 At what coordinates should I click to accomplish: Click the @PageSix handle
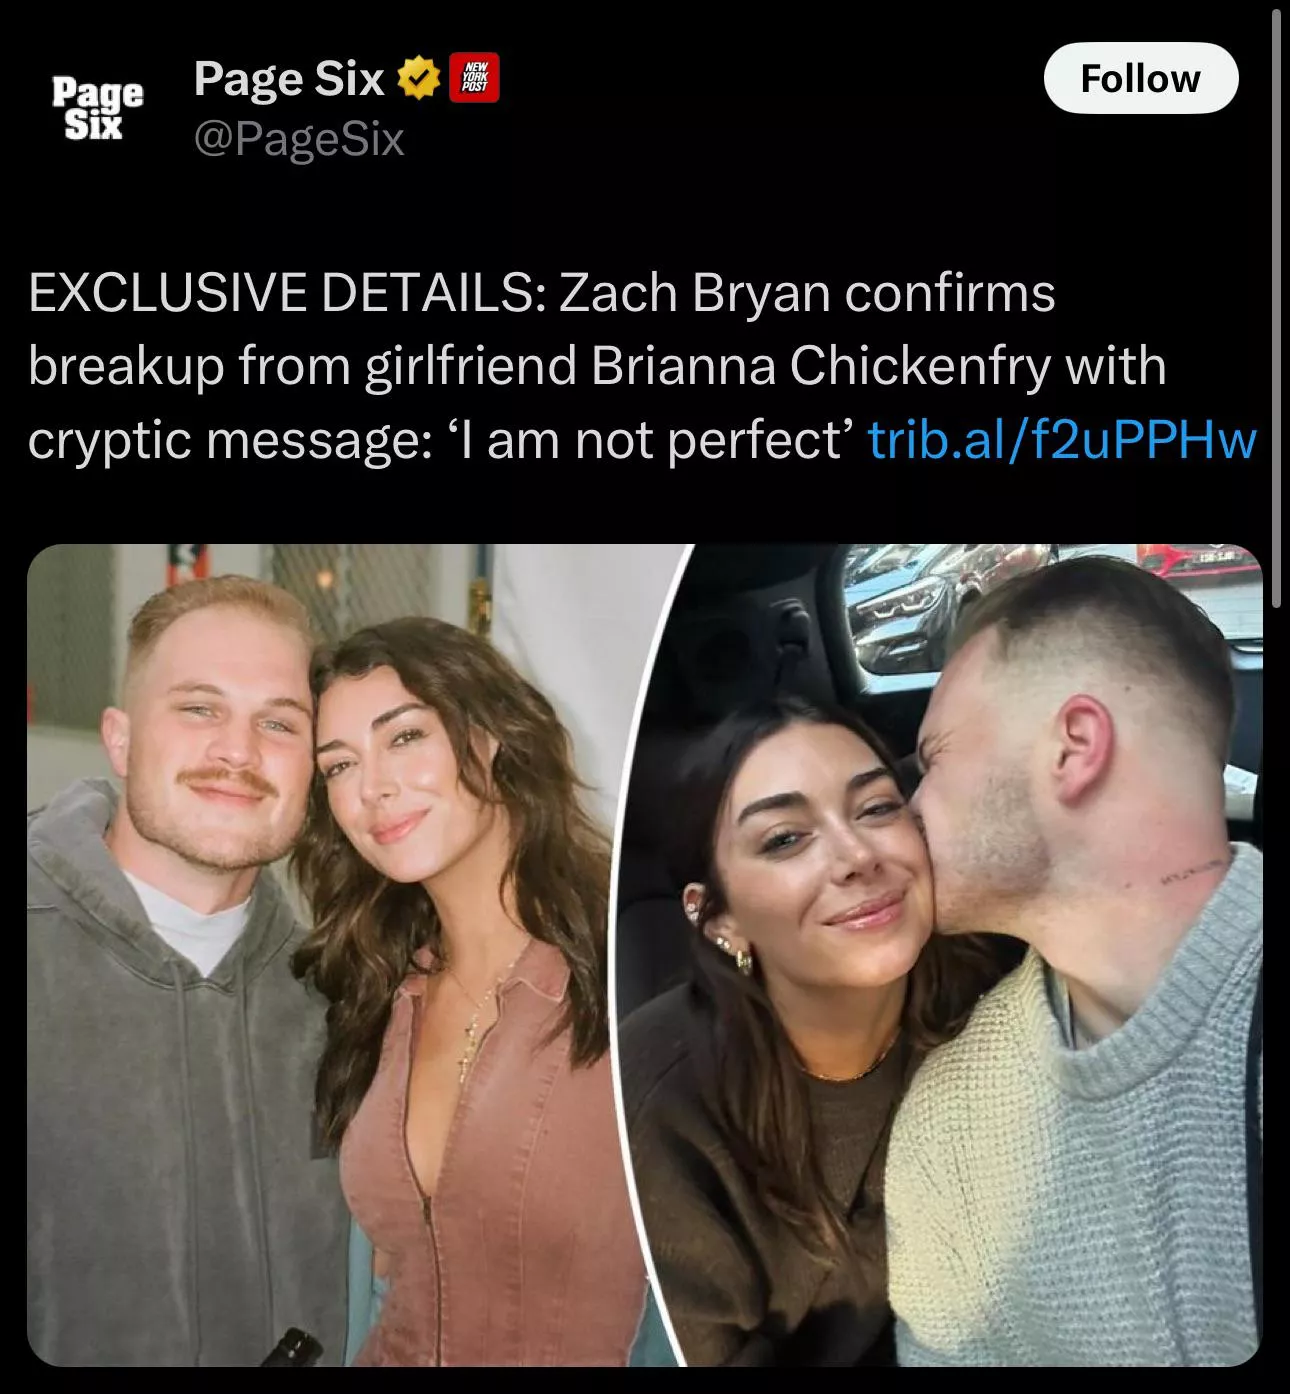coord(299,139)
